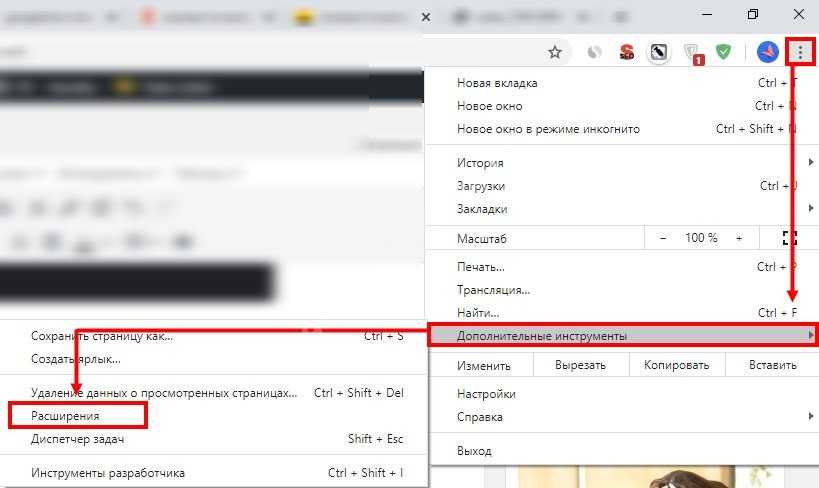Click the Копировать button
The height and width of the screenshot is (488, 819).
click(676, 365)
